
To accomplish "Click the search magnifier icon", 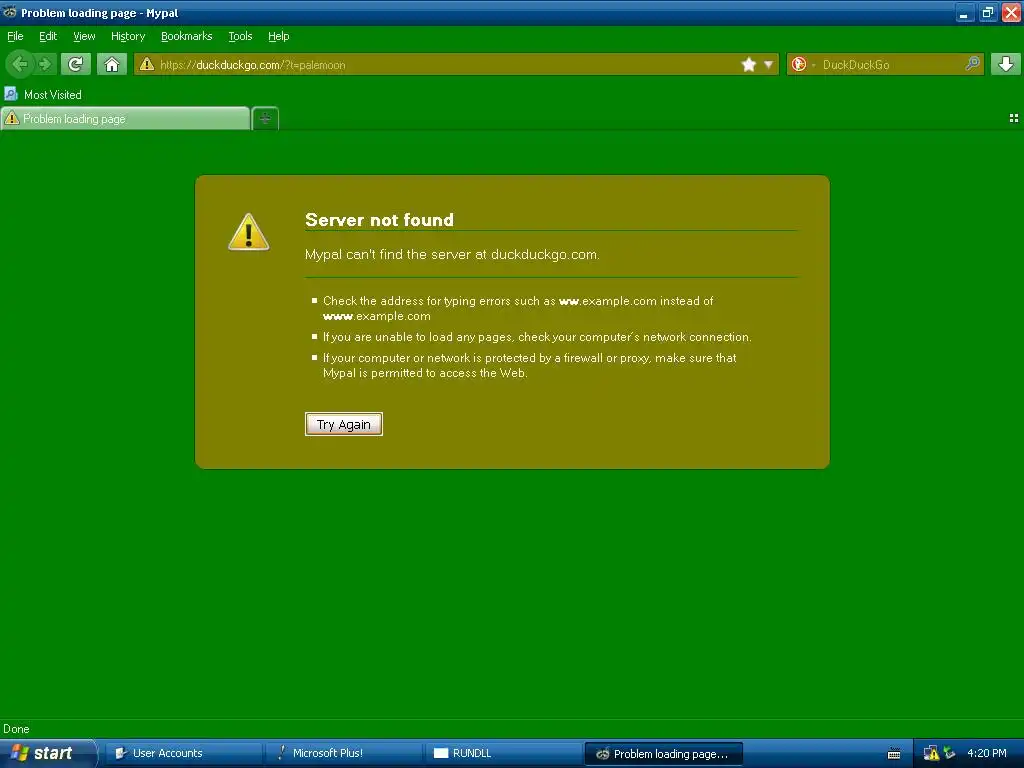I will coord(972,63).
